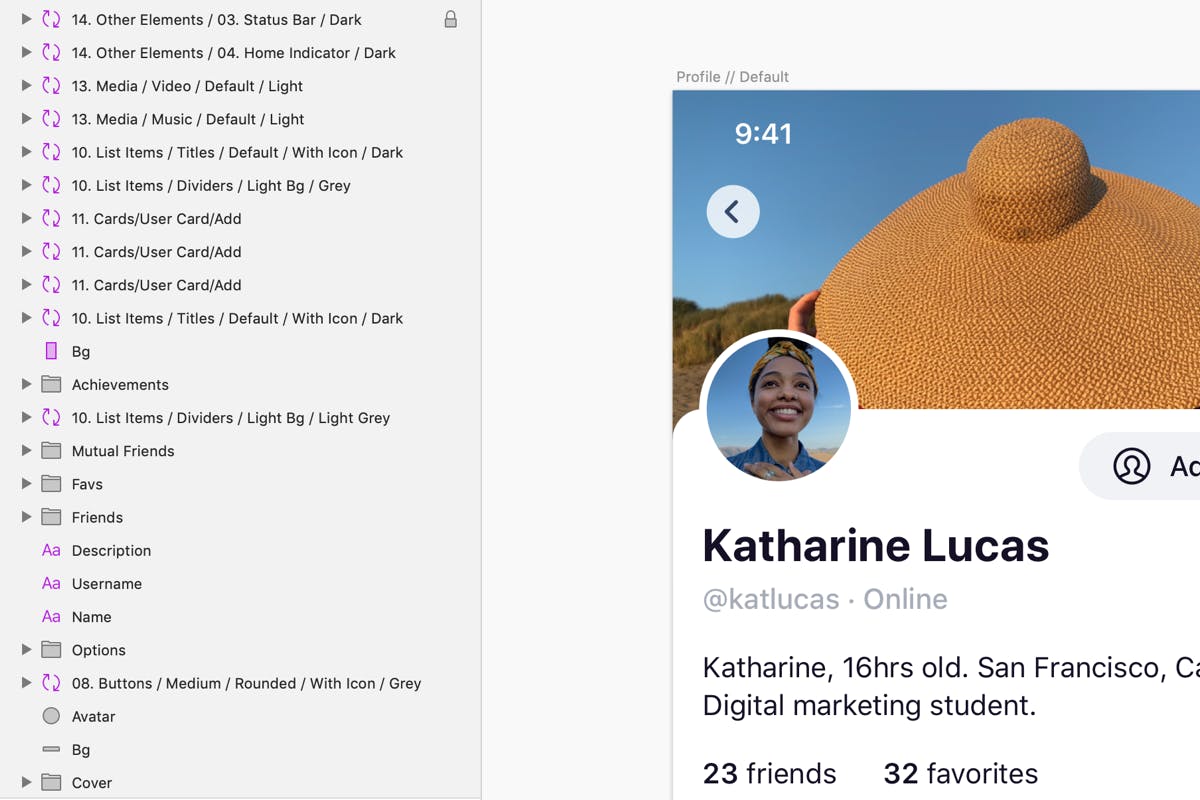The image size is (1200, 800).
Task: Select the 'Name' text layer name
Action: click(91, 616)
